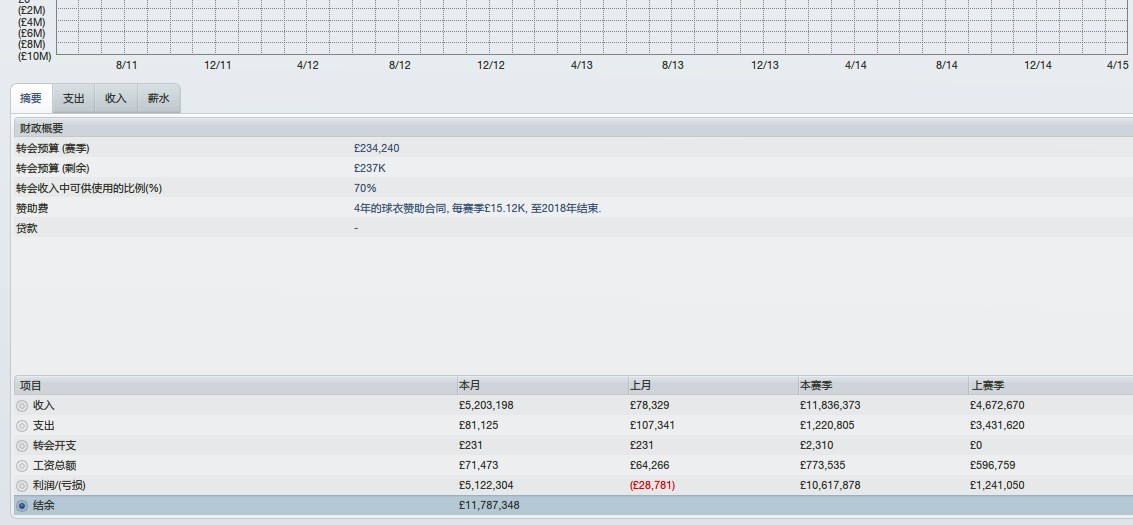Viewport: 1133px width, 525px height.
Task: Click this month income £5,203,198
Action: click(486, 406)
